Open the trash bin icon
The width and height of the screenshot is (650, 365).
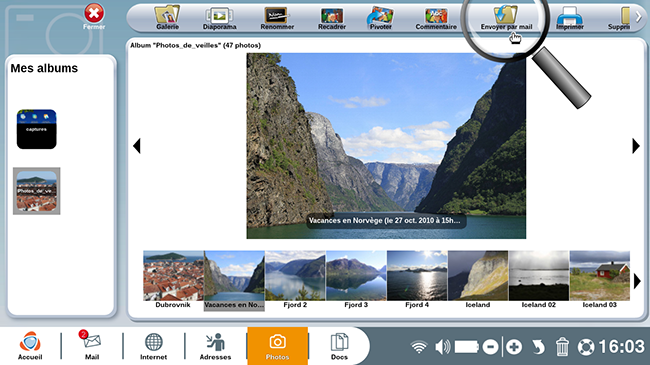point(562,347)
